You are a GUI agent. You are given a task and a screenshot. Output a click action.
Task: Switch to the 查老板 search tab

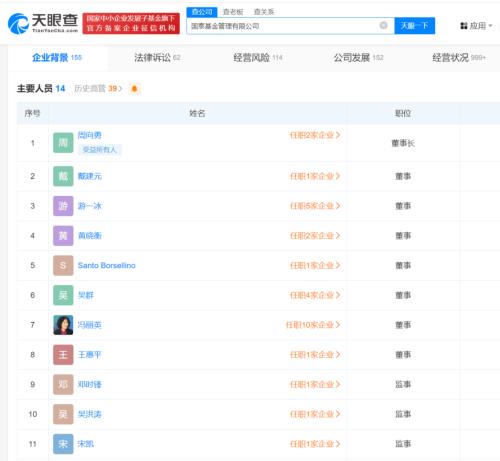(x=233, y=12)
